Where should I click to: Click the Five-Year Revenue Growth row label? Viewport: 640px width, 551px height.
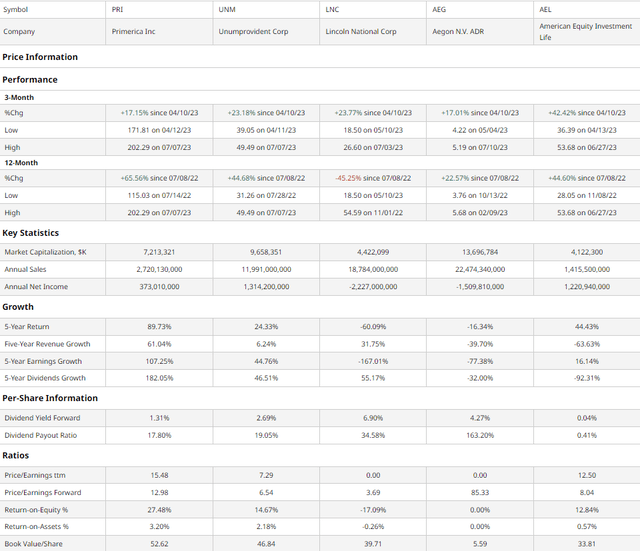coord(47,344)
